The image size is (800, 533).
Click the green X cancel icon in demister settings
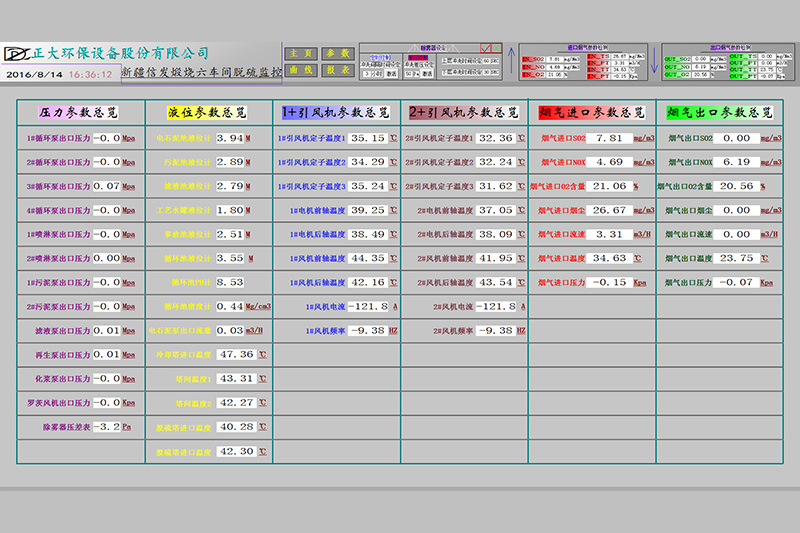[x=496, y=48]
